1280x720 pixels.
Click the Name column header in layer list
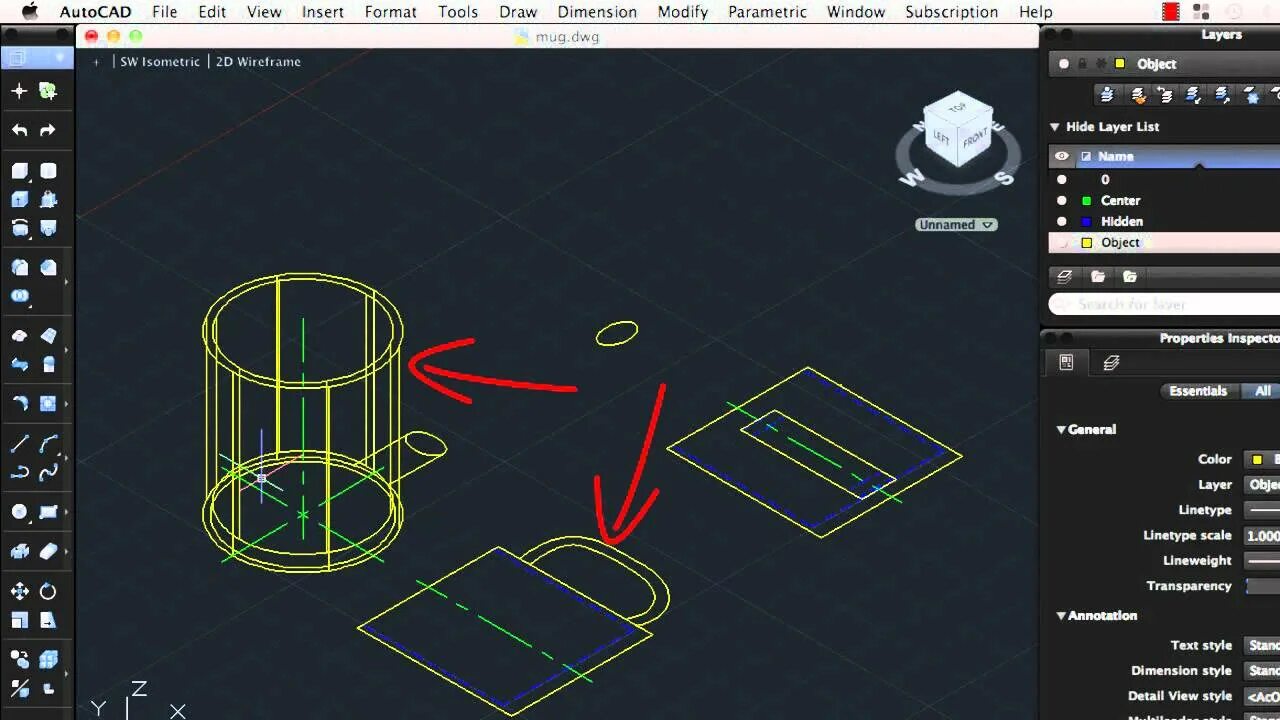1115,156
